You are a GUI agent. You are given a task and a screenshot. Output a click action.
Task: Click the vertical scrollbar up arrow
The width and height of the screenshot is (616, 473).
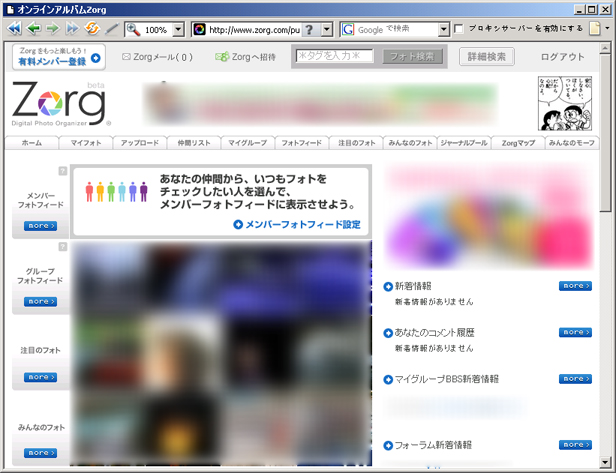coord(605,48)
